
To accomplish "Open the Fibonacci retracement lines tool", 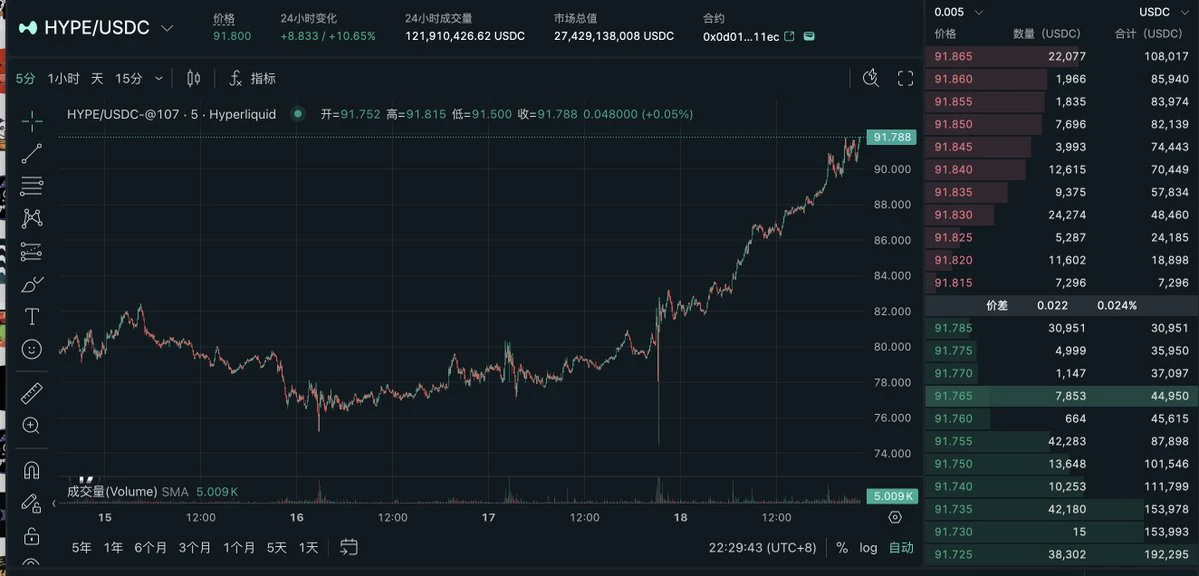I will click(31, 186).
